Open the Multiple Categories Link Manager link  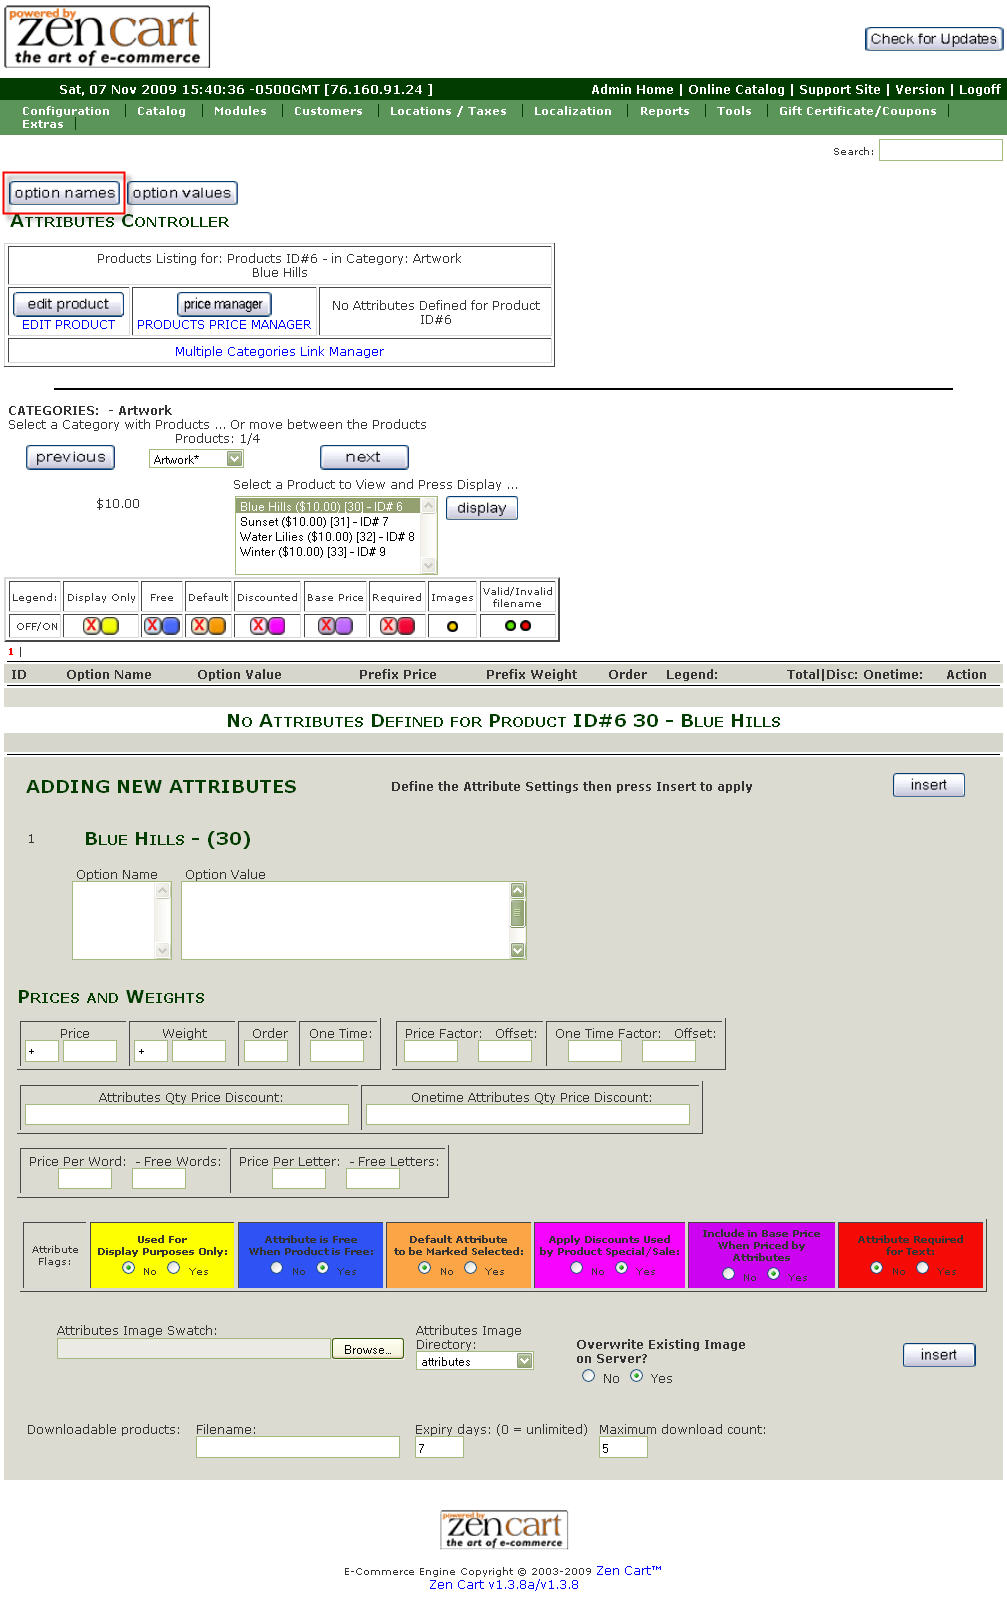[279, 351]
